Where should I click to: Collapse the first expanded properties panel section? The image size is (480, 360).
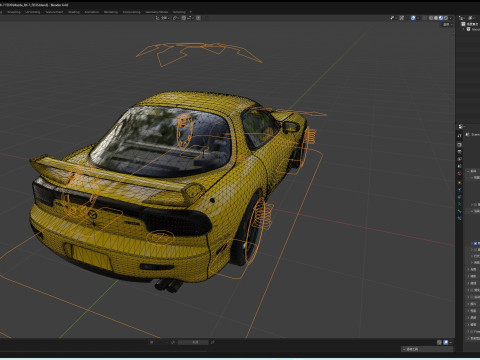tap(468, 171)
